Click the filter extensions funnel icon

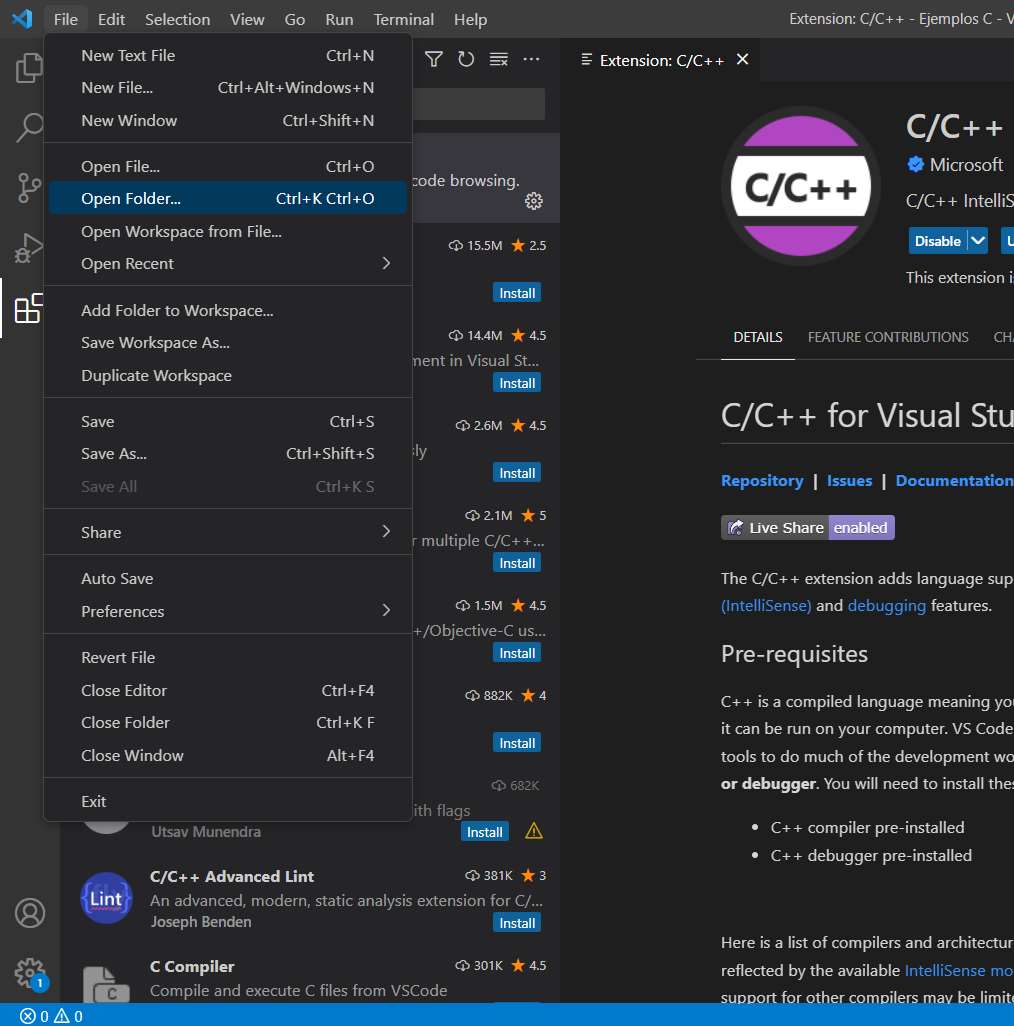tap(433, 60)
